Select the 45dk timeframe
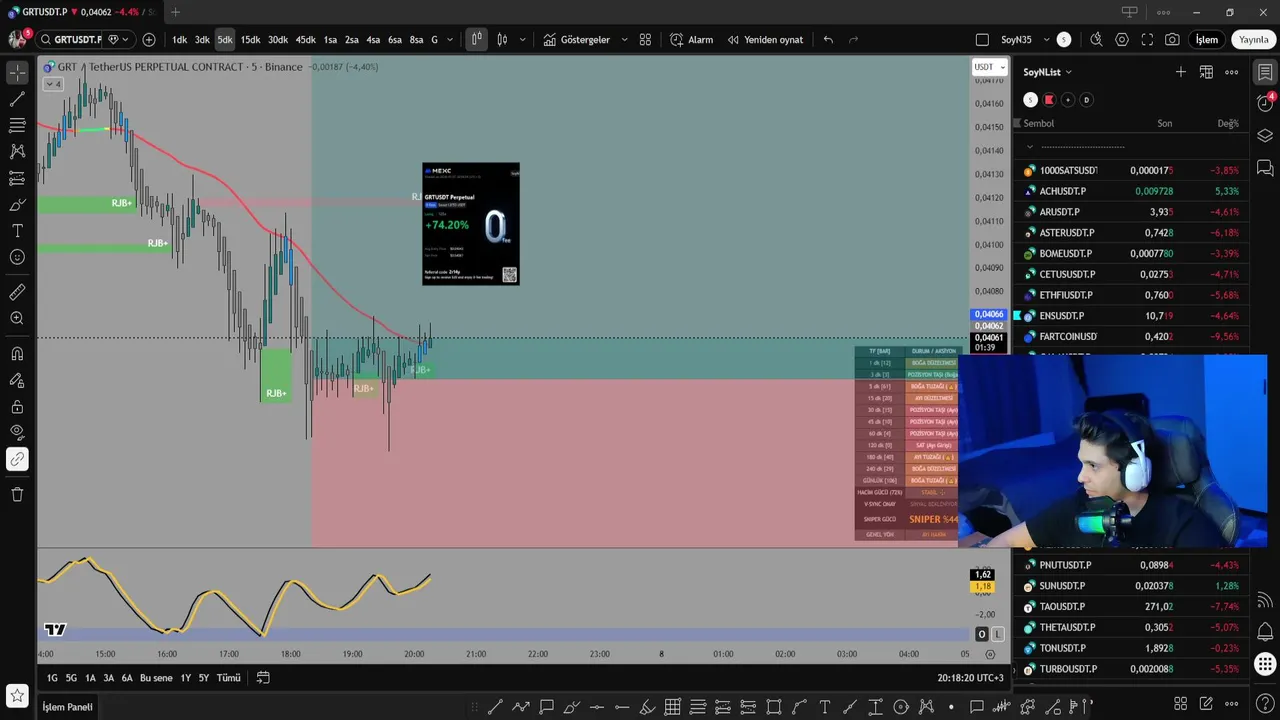Screen dimensions: 1280x720 [305, 40]
